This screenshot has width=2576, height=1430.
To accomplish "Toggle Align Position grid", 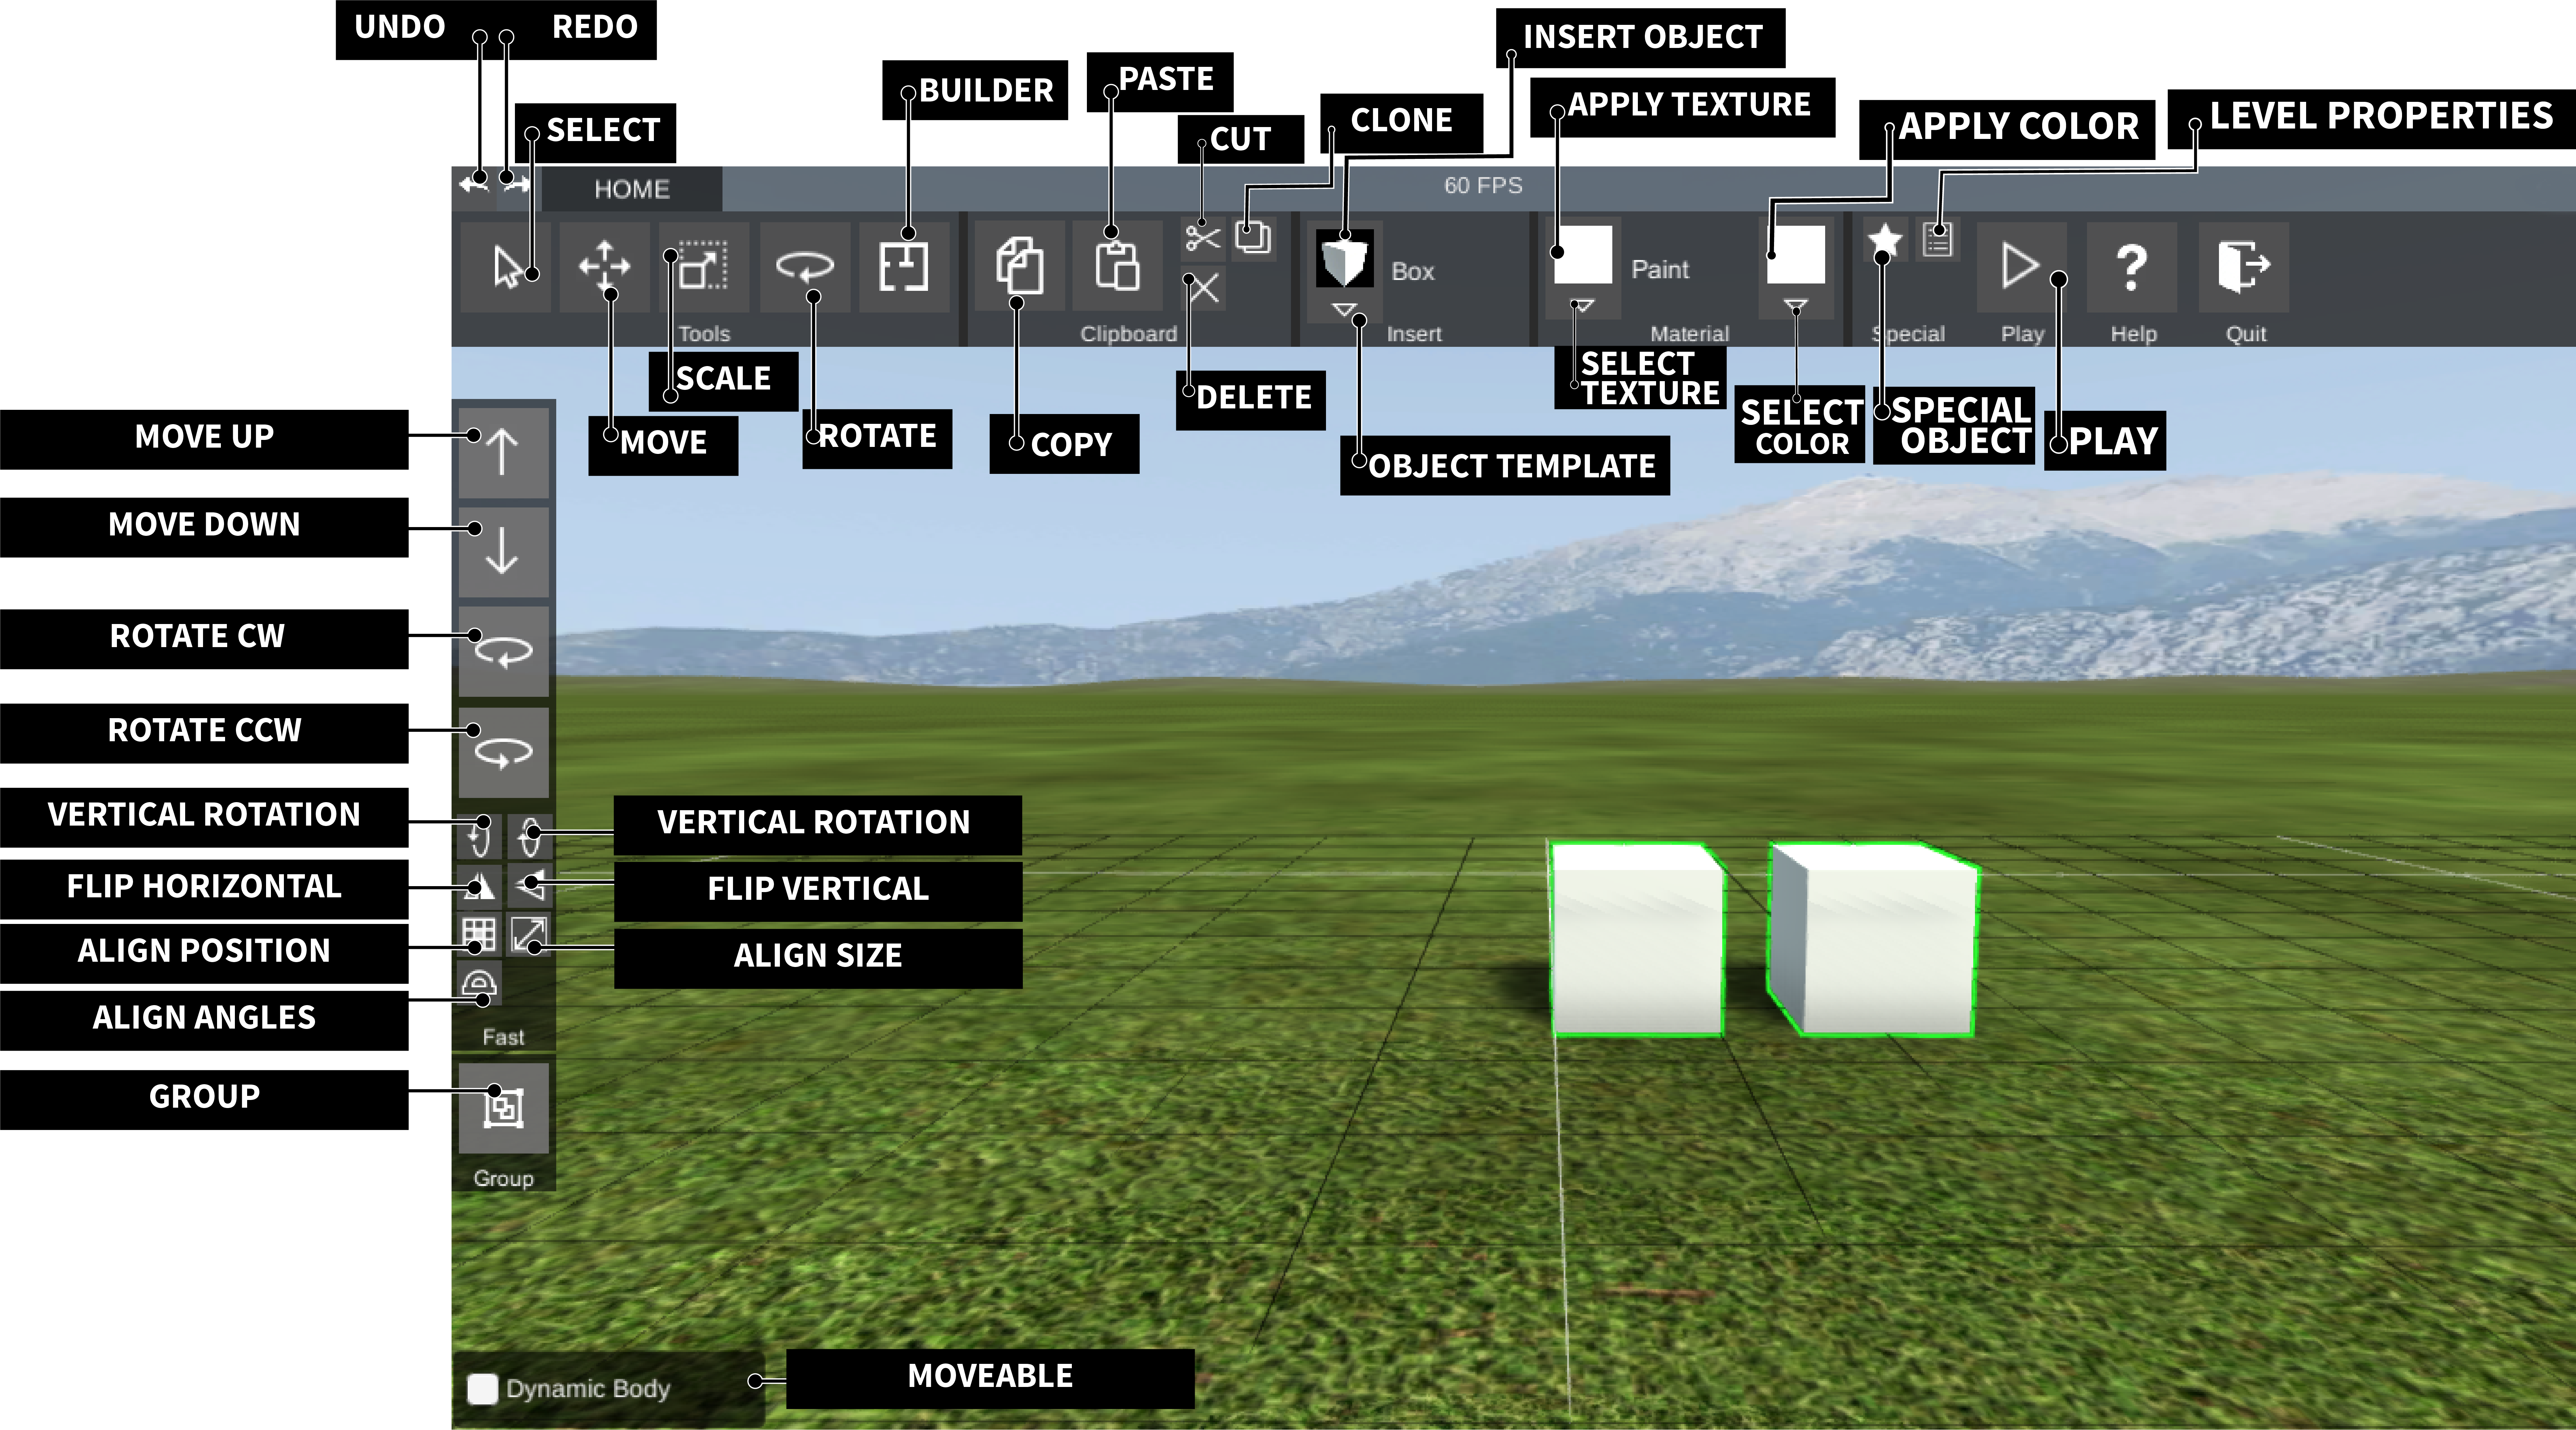I will click(x=479, y=935).
